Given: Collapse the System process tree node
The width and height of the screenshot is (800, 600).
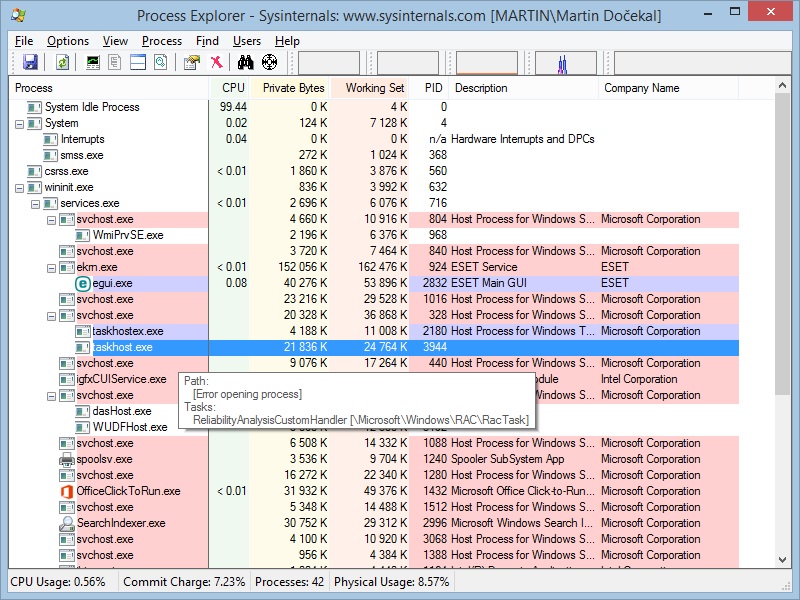Looking at the screenshot, I should point(19,123).
